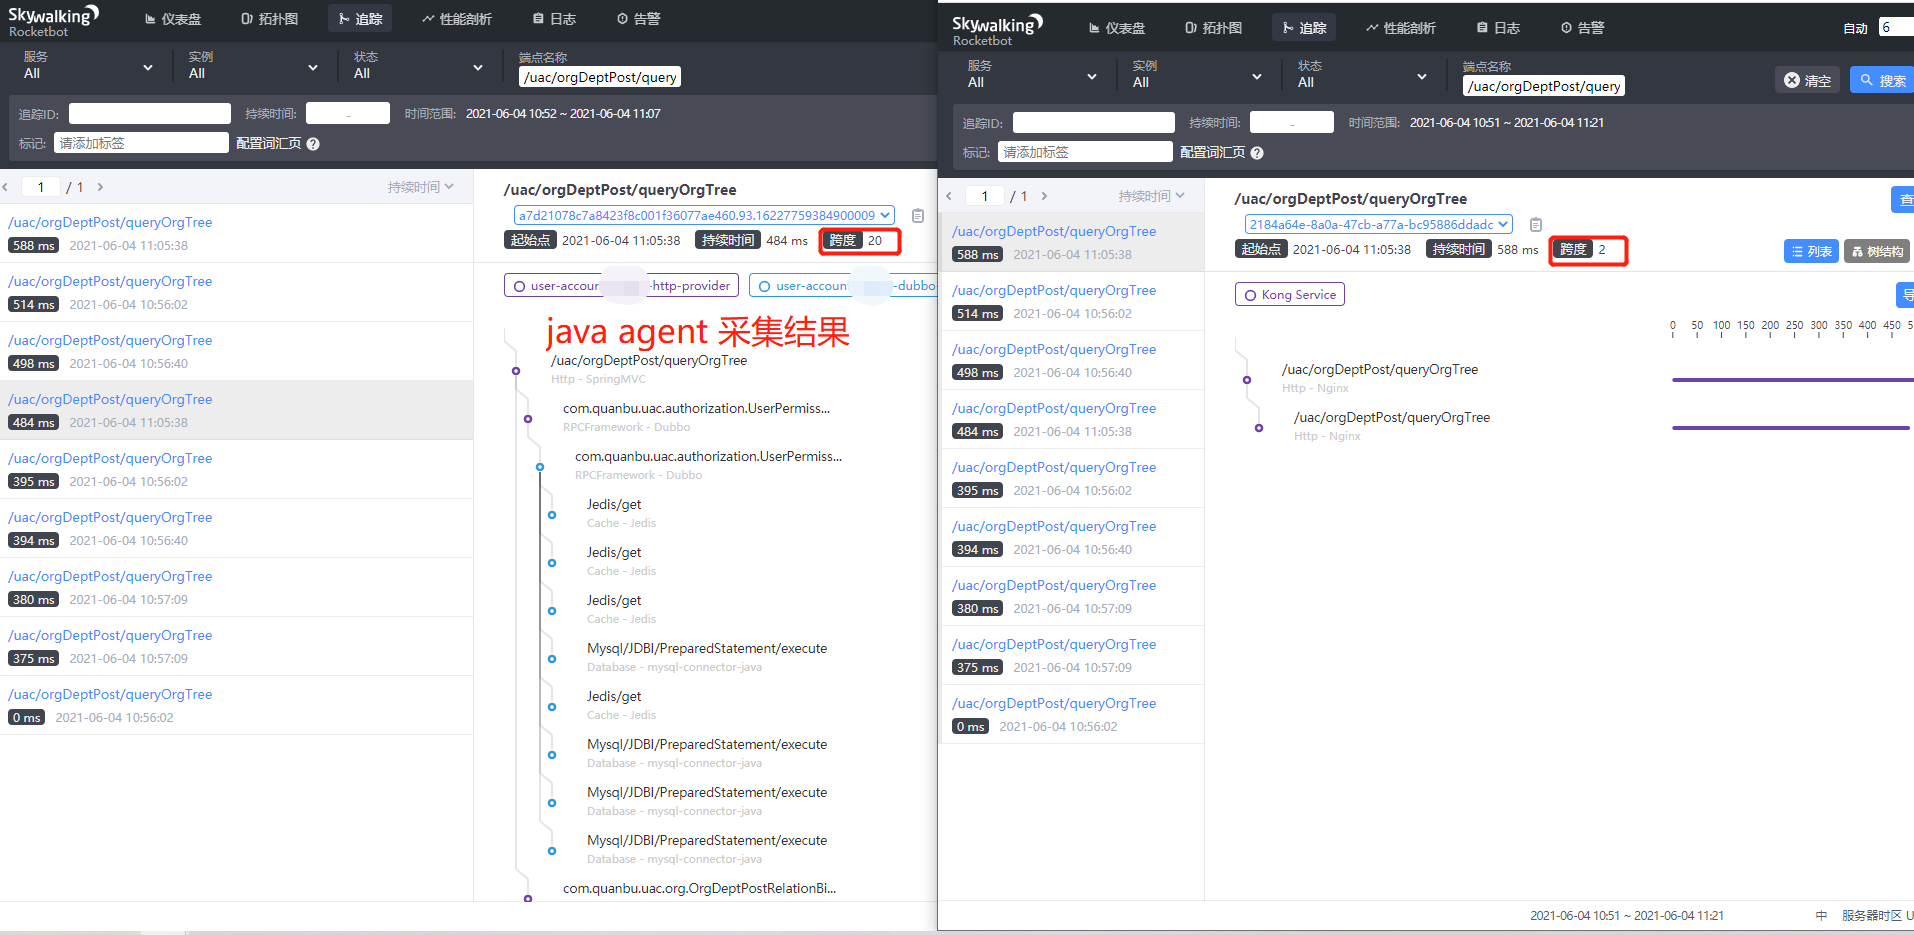
Task: Switch to 列表 view in right window
Action: [1811, 252]
